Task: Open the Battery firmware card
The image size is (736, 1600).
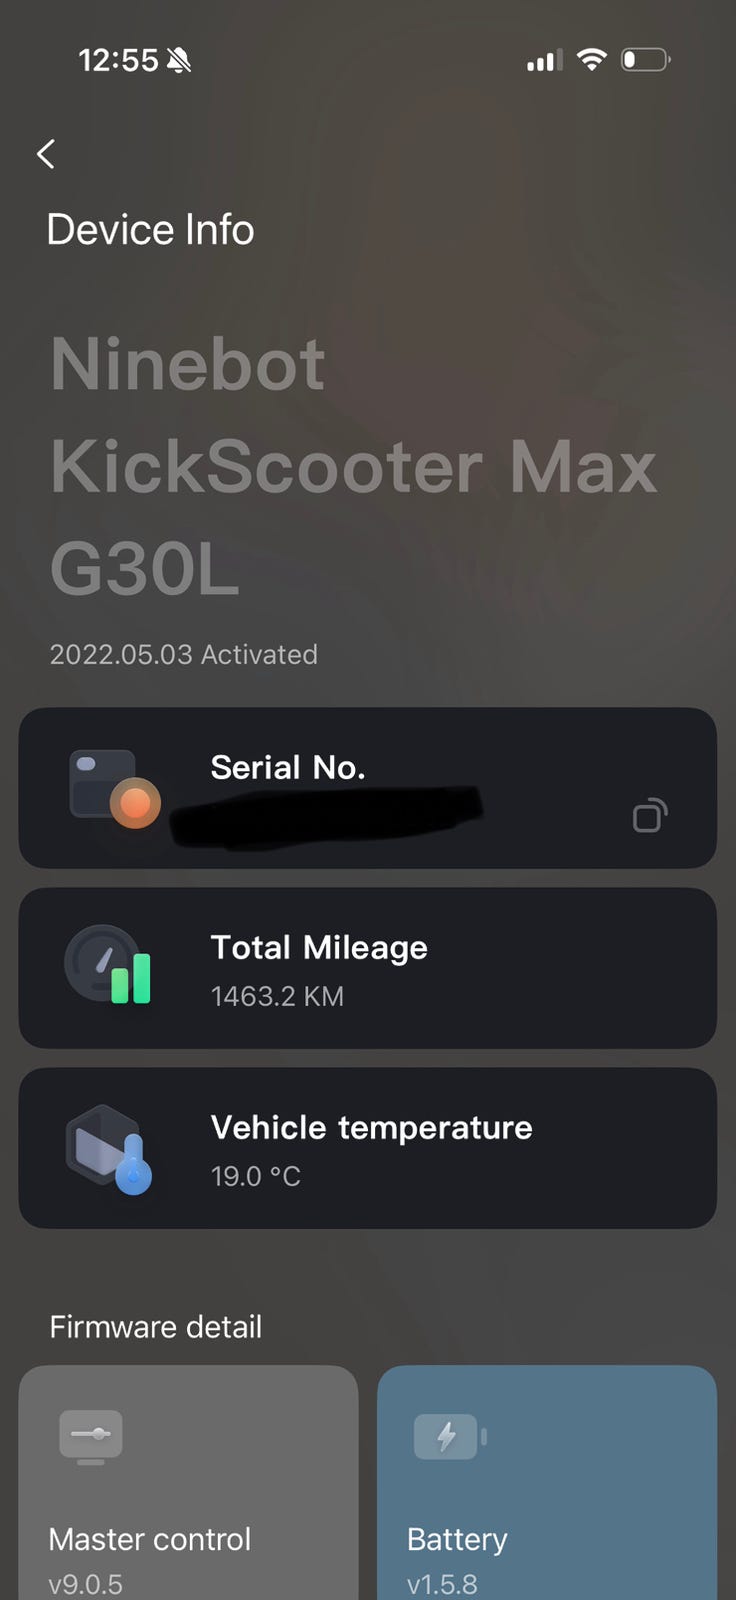Action: coord(547,1483)
